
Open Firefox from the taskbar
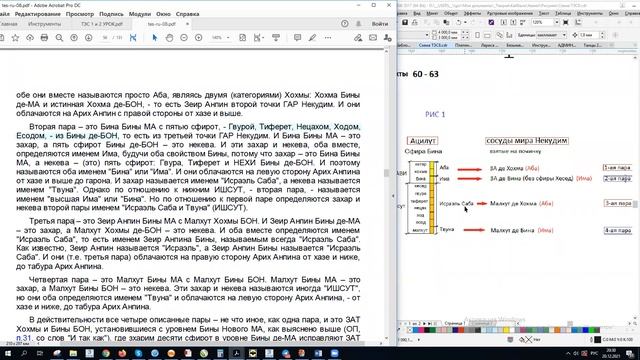[x=122, y=353]
